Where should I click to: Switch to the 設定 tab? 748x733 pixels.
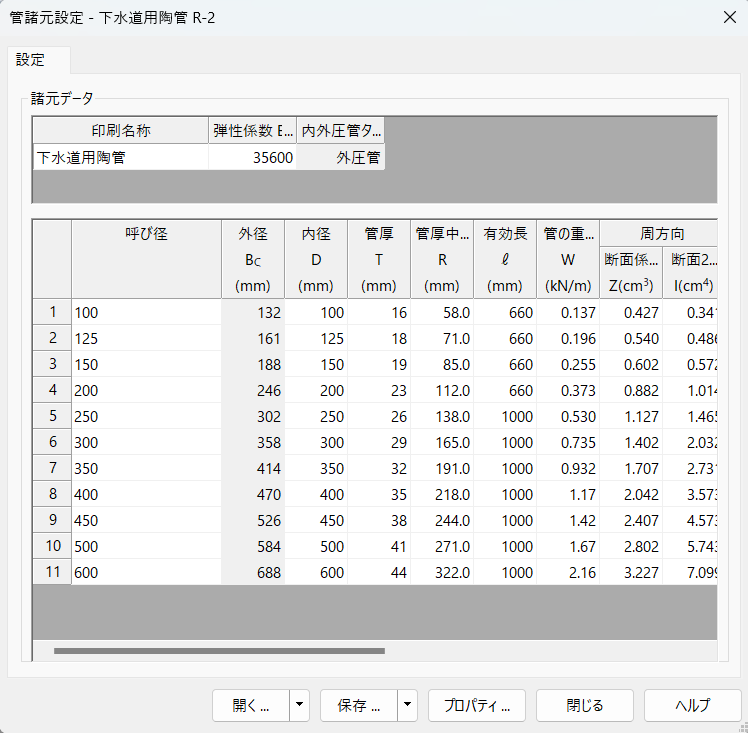31,60
